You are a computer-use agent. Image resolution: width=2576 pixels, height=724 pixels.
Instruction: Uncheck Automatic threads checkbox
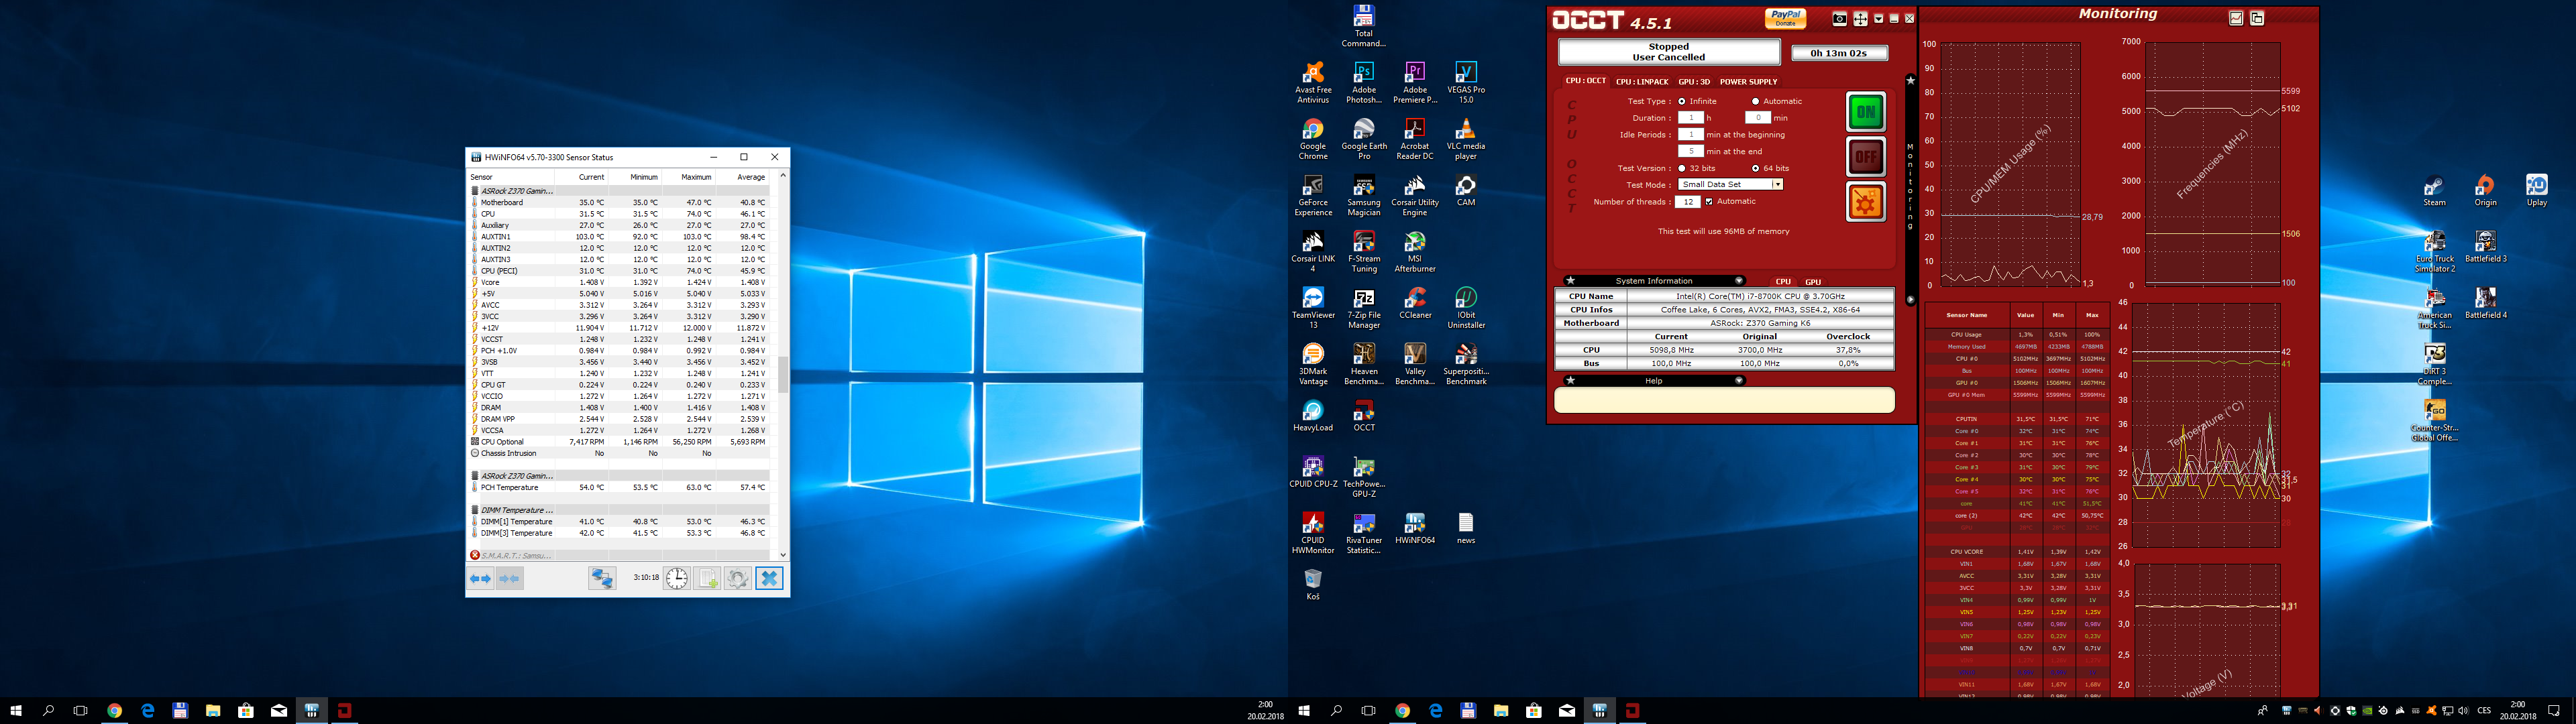pyautogui.click(x=1709, y=202)
